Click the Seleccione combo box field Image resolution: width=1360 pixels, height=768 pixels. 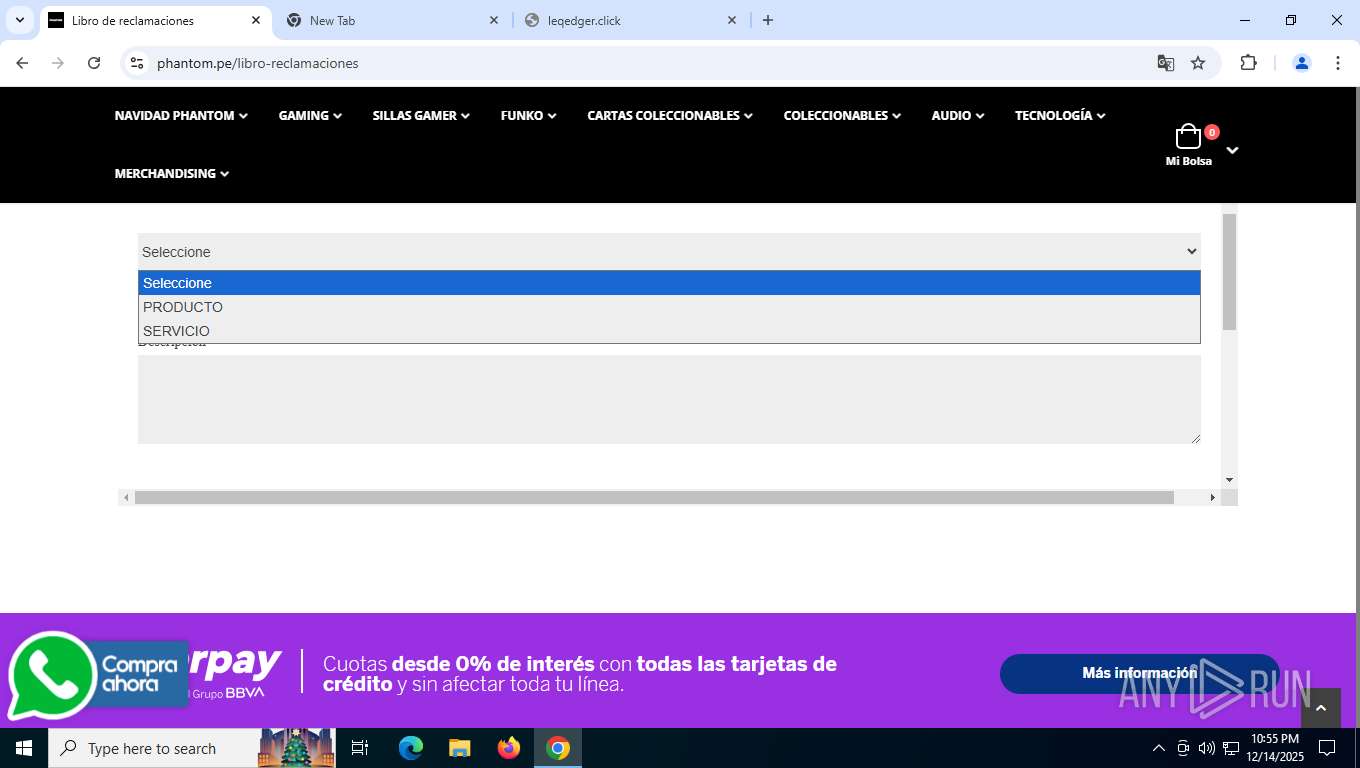click(669, 252)
